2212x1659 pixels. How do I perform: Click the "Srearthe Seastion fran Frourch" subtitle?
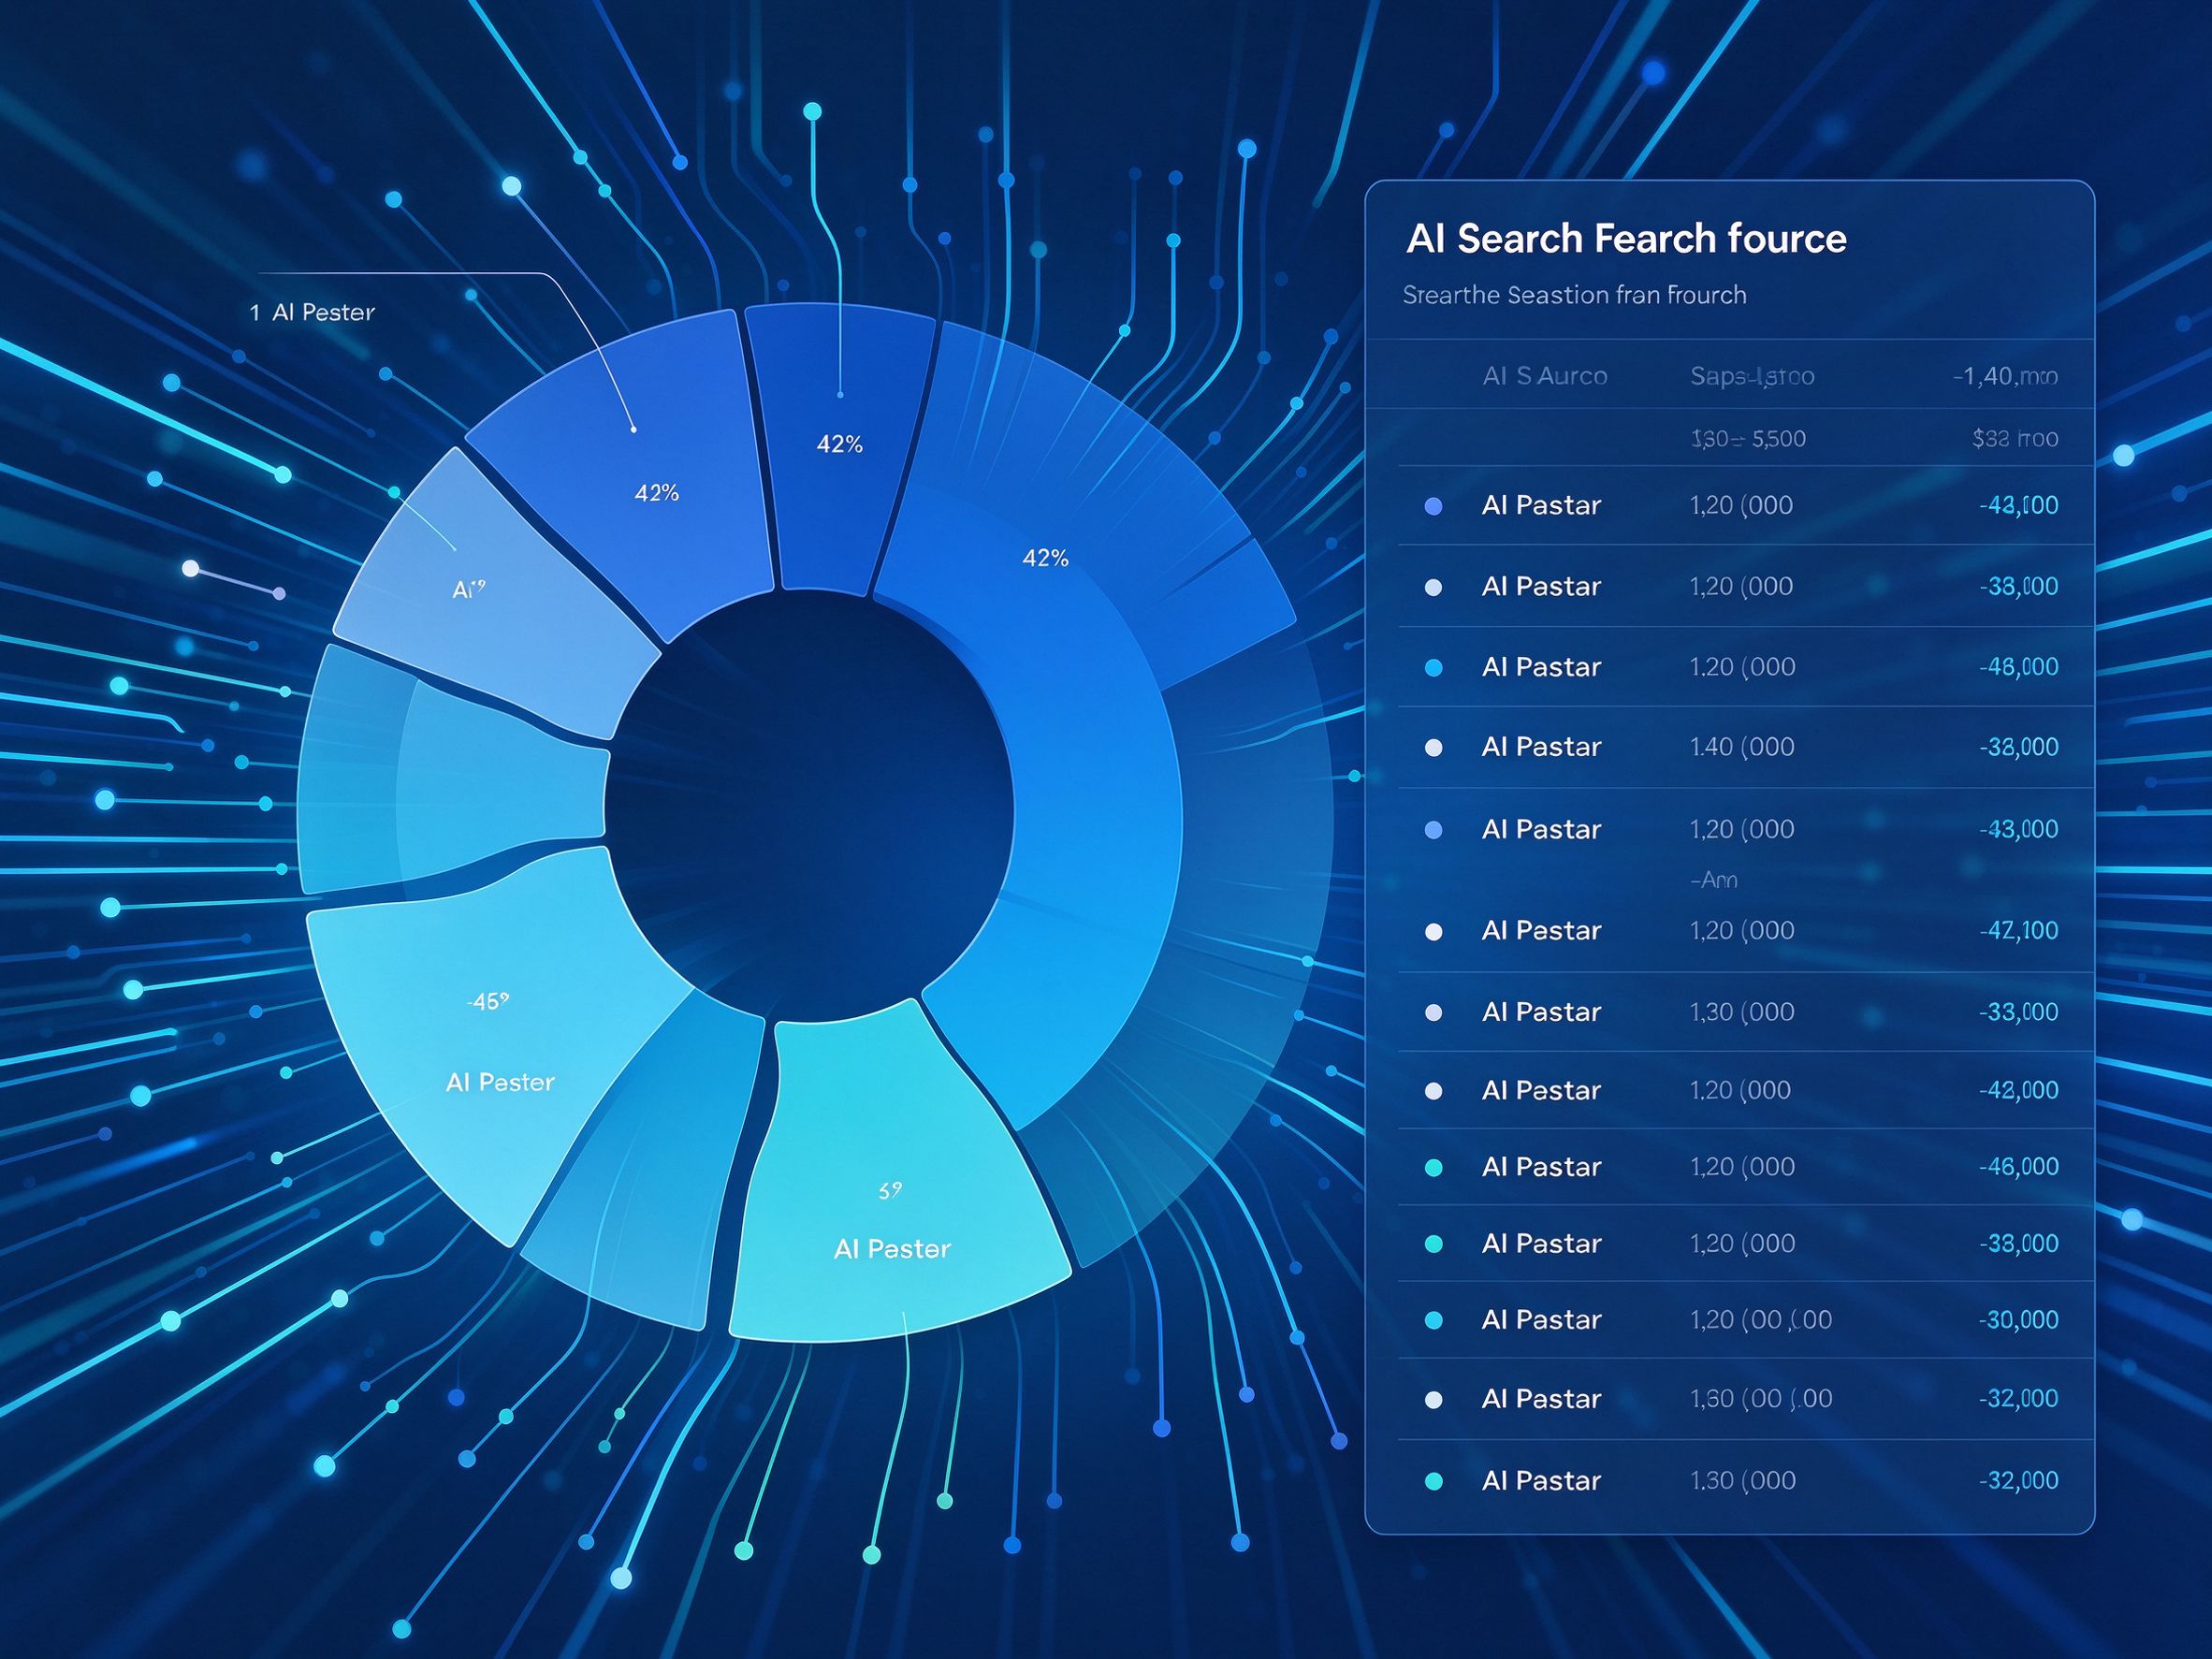pos(1575,295)
